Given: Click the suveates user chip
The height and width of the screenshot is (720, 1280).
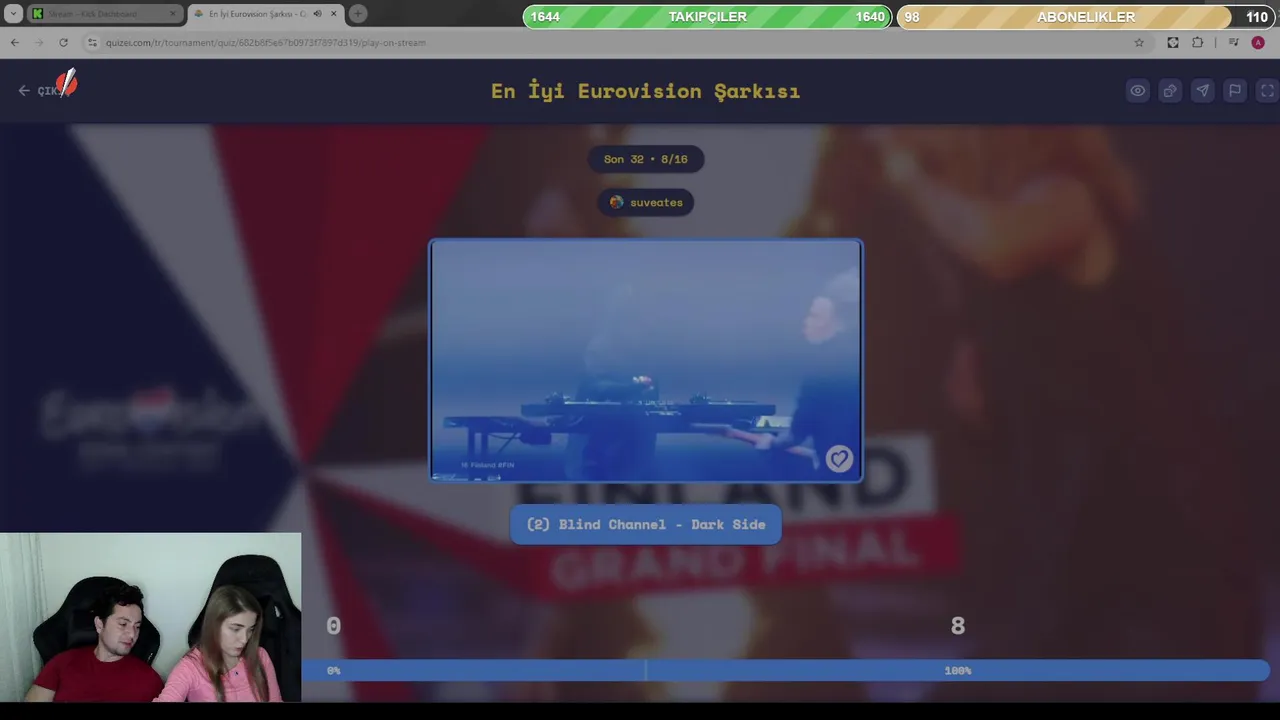Looking at the screenshot, I should [646, 203].
